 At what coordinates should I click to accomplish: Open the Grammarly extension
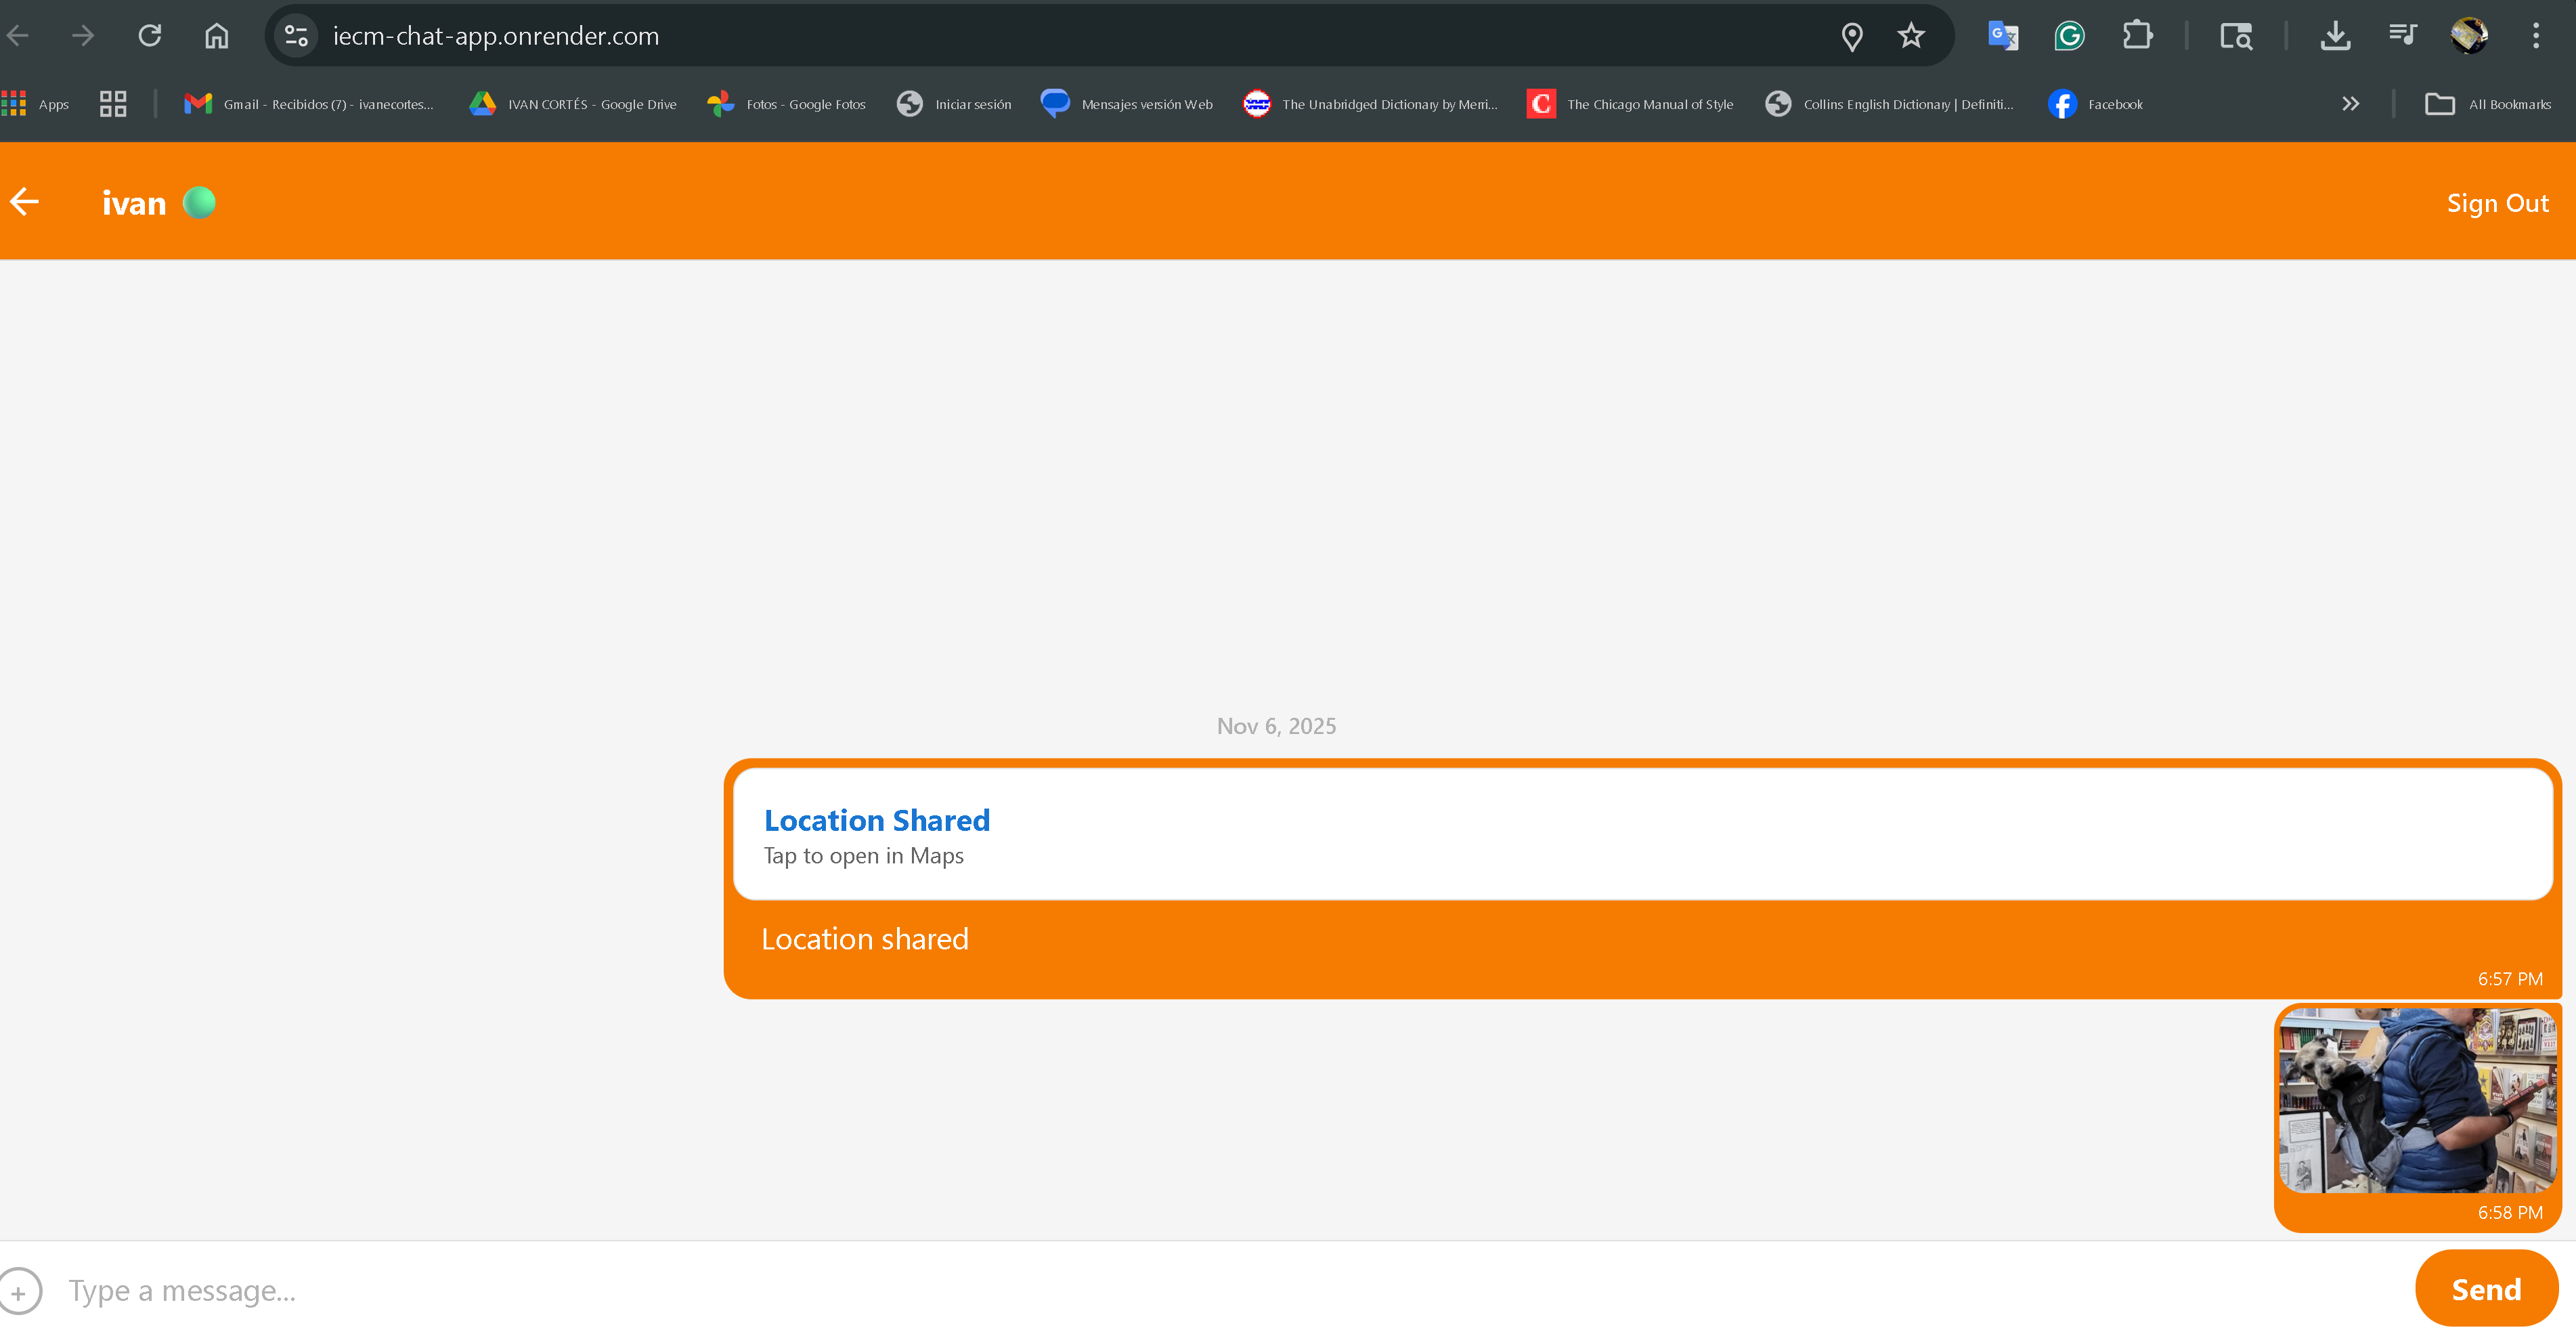pyautogui.click(x=2068, y=35)
